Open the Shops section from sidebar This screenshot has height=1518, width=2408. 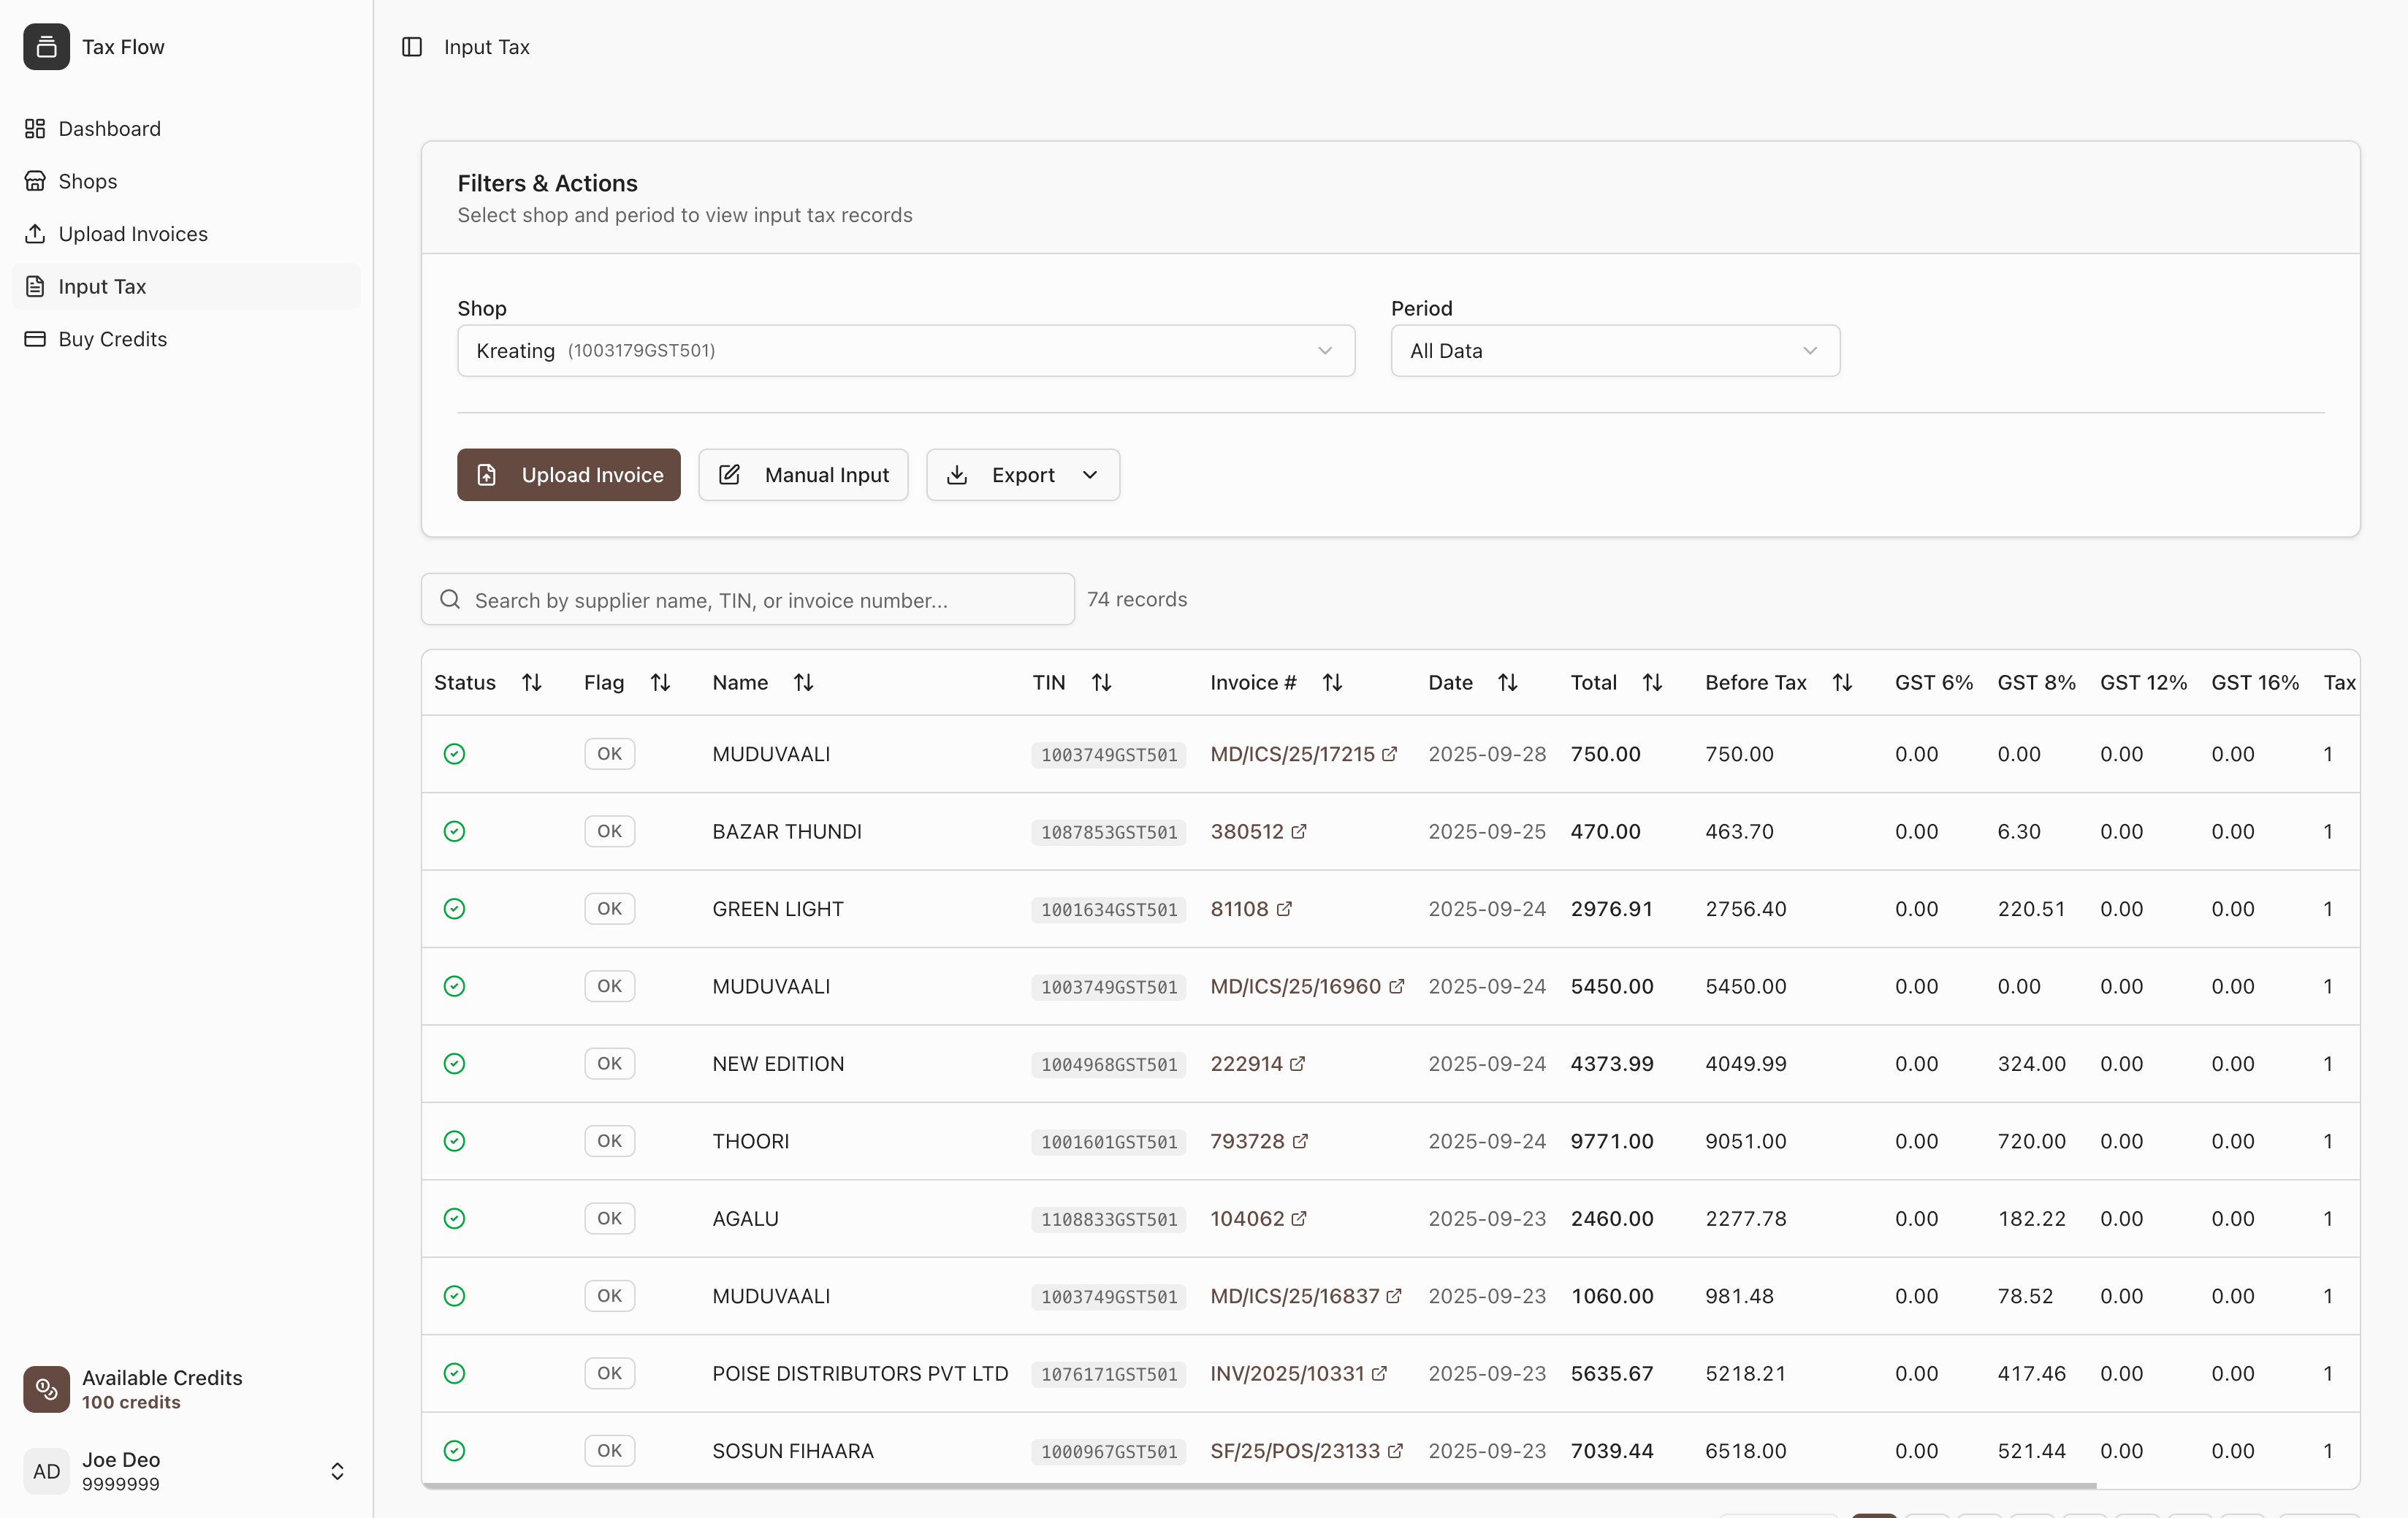point(88,181)
